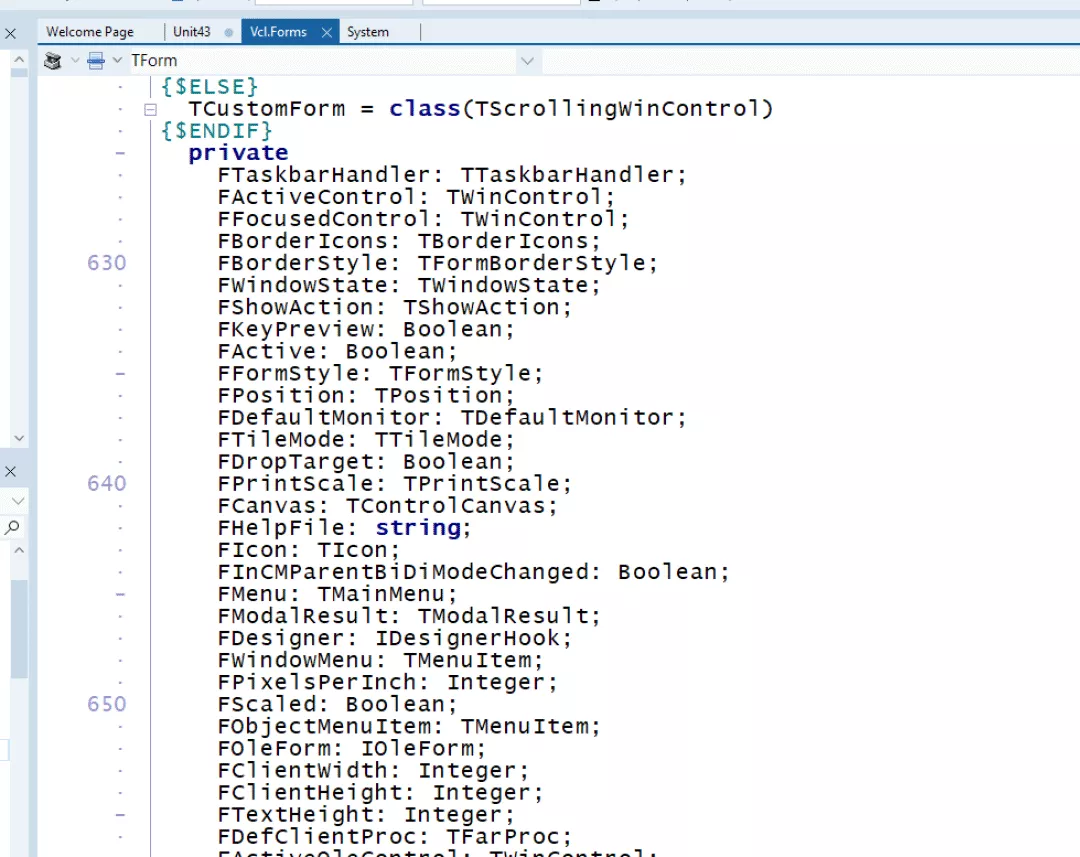The image size is (1080, 857).
Task: Click the FShowAction field line
Action: pos(395,307)
